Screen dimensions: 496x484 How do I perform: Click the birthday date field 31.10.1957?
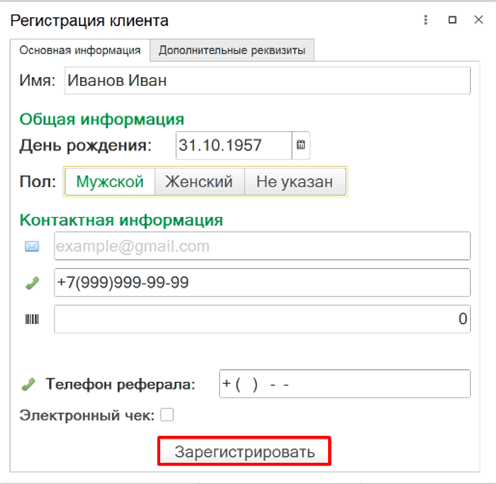coord(234,145)
